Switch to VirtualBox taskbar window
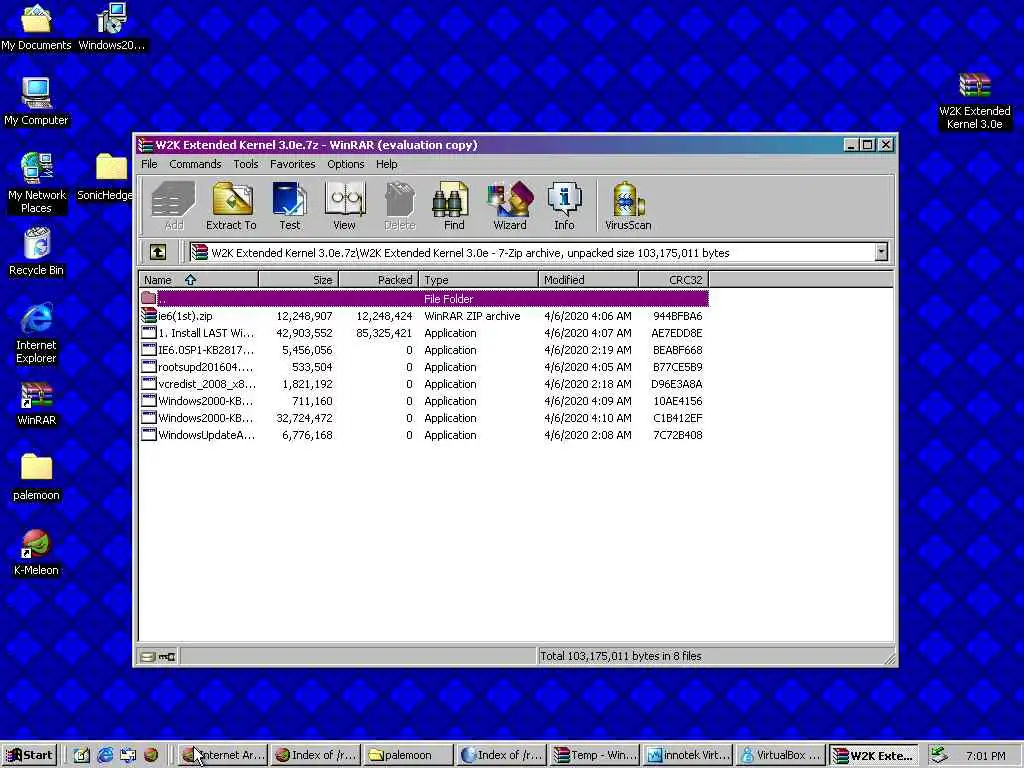This screenshot has height=768, width=1024. pyautogui.click(x=781, y=755)
